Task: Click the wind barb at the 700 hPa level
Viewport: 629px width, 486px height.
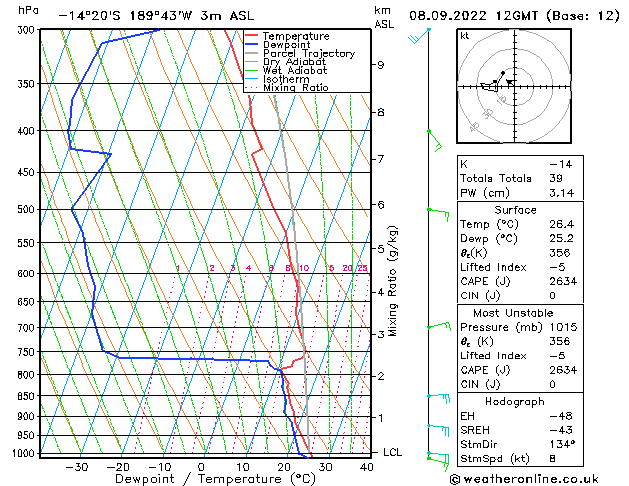Action: coord(439,326)
